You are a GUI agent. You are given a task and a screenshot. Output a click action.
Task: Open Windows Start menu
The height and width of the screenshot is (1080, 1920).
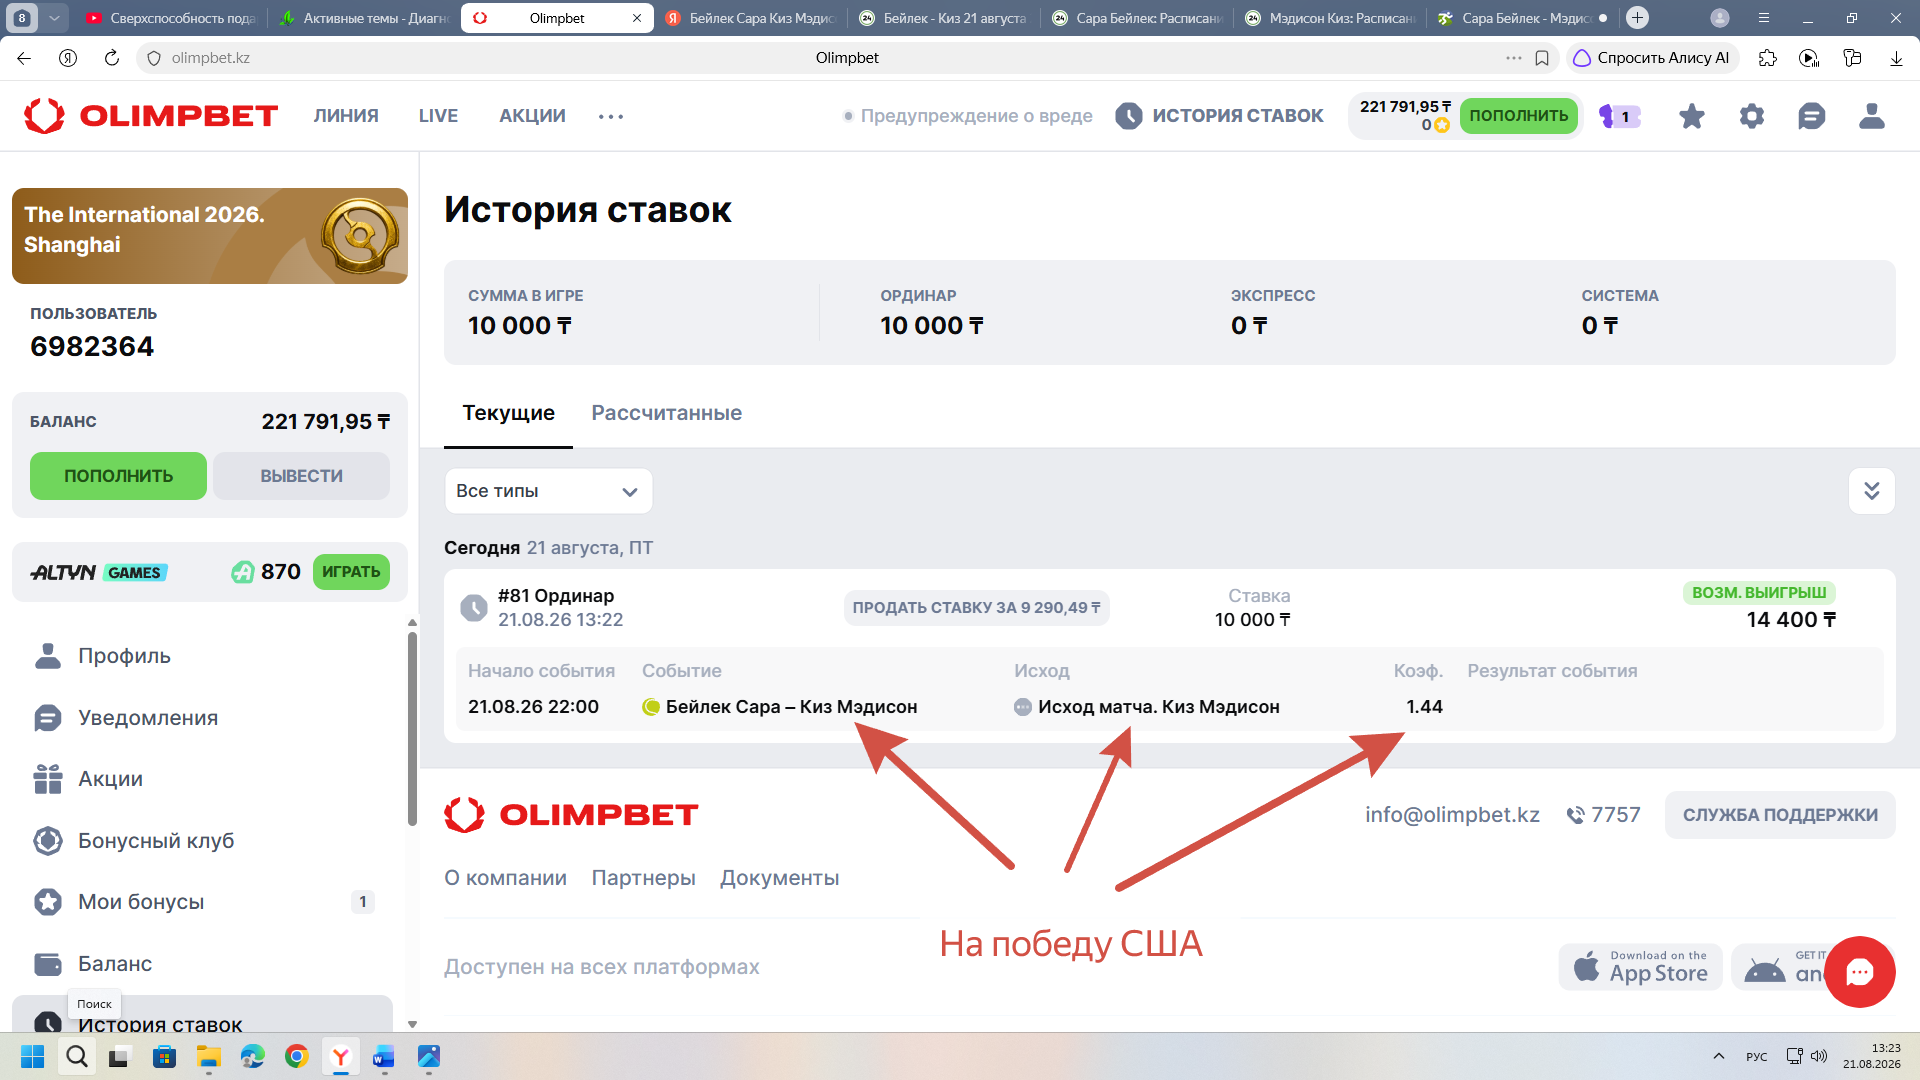32,1056
